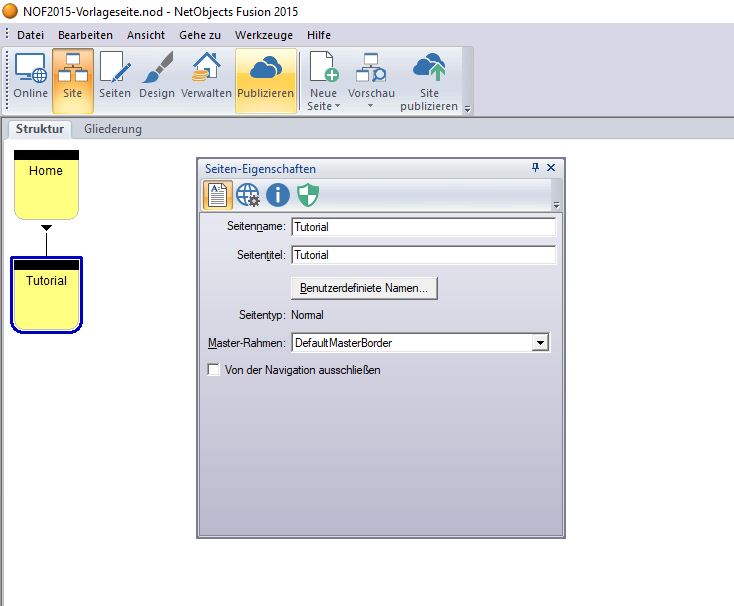Show the blue info tab in properties panel
The width and height of the screenshot is (734, 606).
coord(278,195)
